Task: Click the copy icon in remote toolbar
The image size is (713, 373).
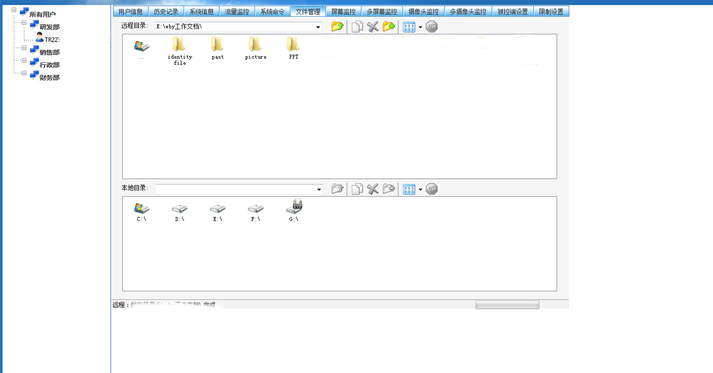Action: click(357, 27)
